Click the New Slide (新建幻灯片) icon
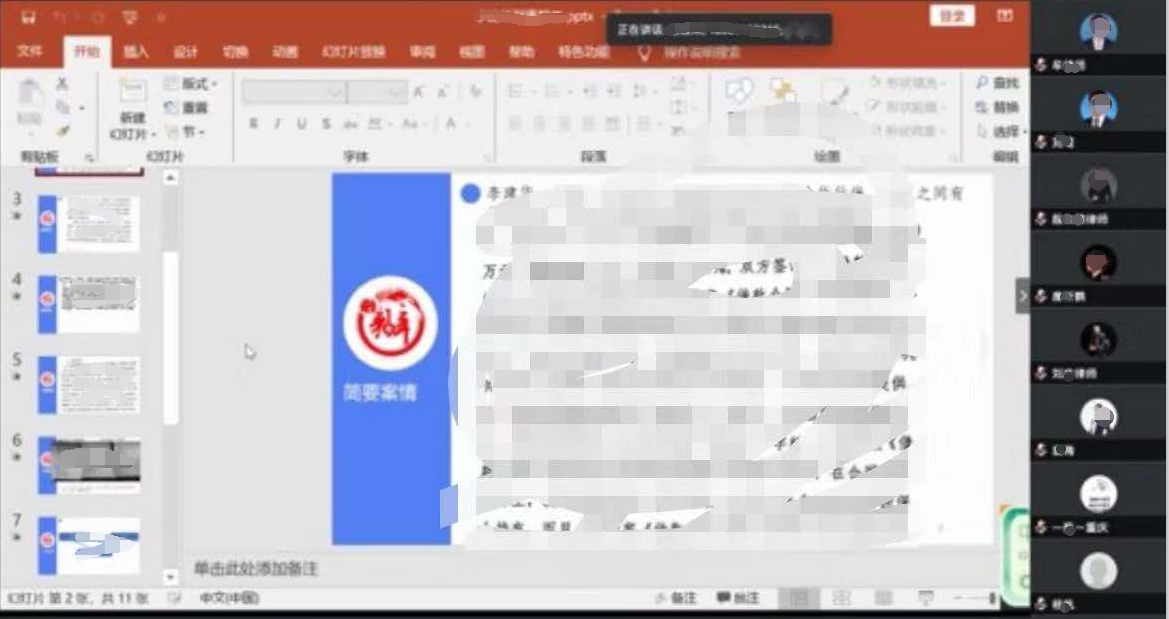Screen dimensions: 1169x619 coord(132,93)
